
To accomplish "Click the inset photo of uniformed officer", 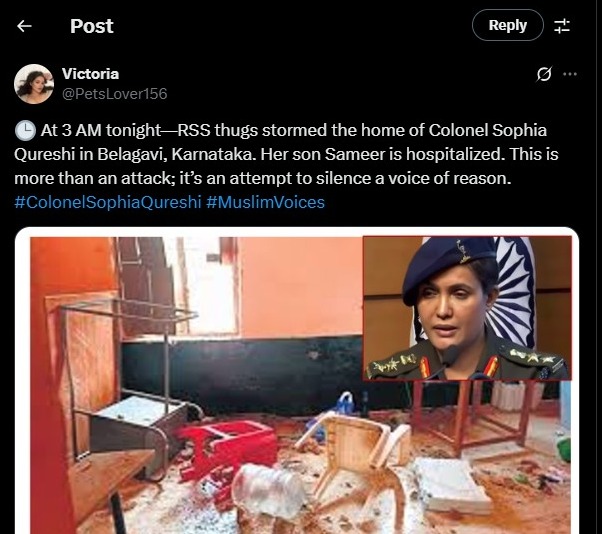I will pos(467,308).
